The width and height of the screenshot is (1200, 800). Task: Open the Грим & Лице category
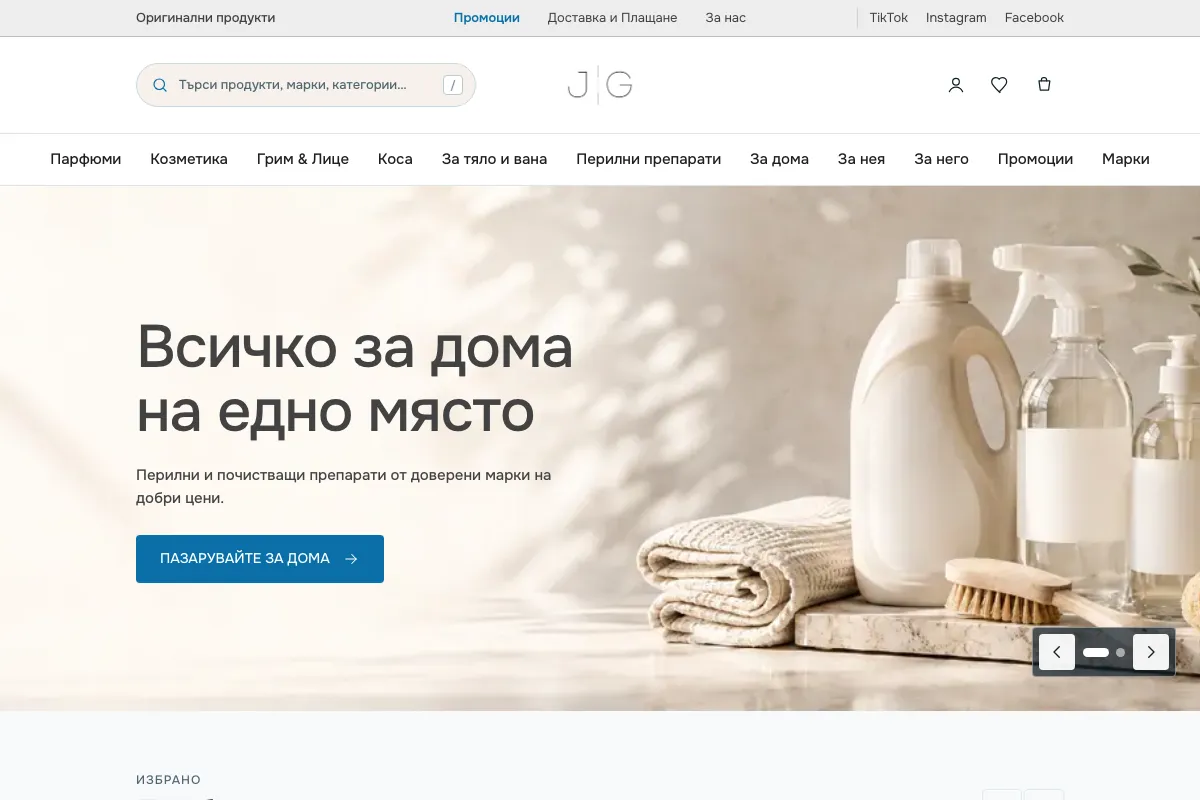point(303,159)
